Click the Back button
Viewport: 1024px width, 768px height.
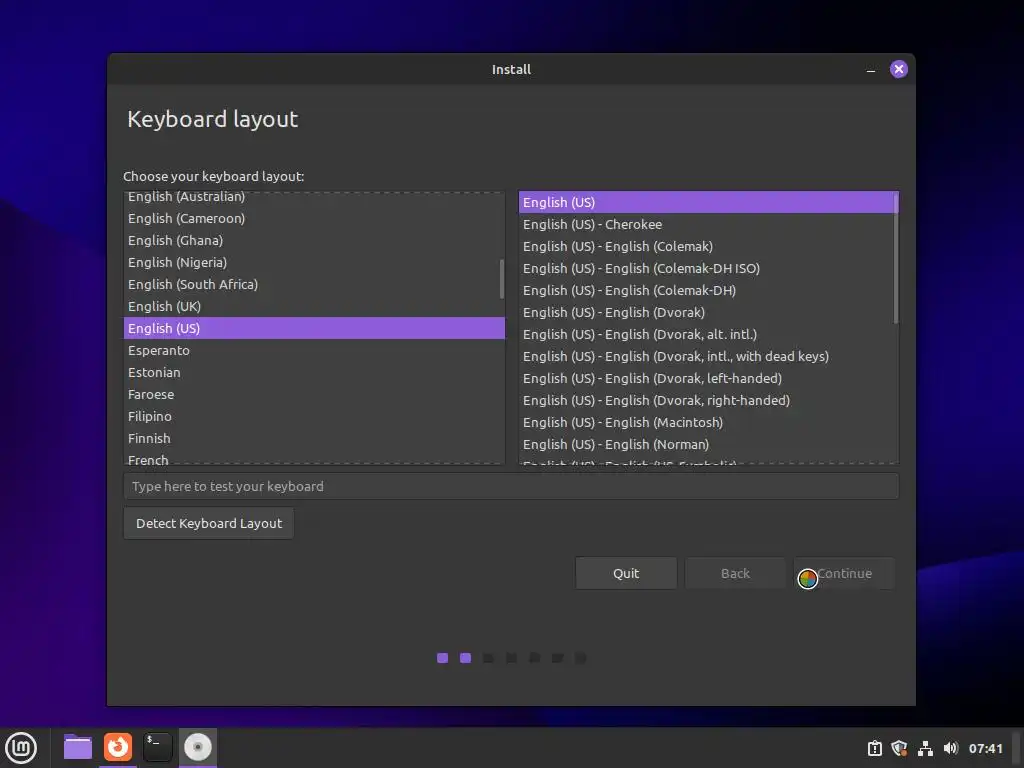(735, 573)
